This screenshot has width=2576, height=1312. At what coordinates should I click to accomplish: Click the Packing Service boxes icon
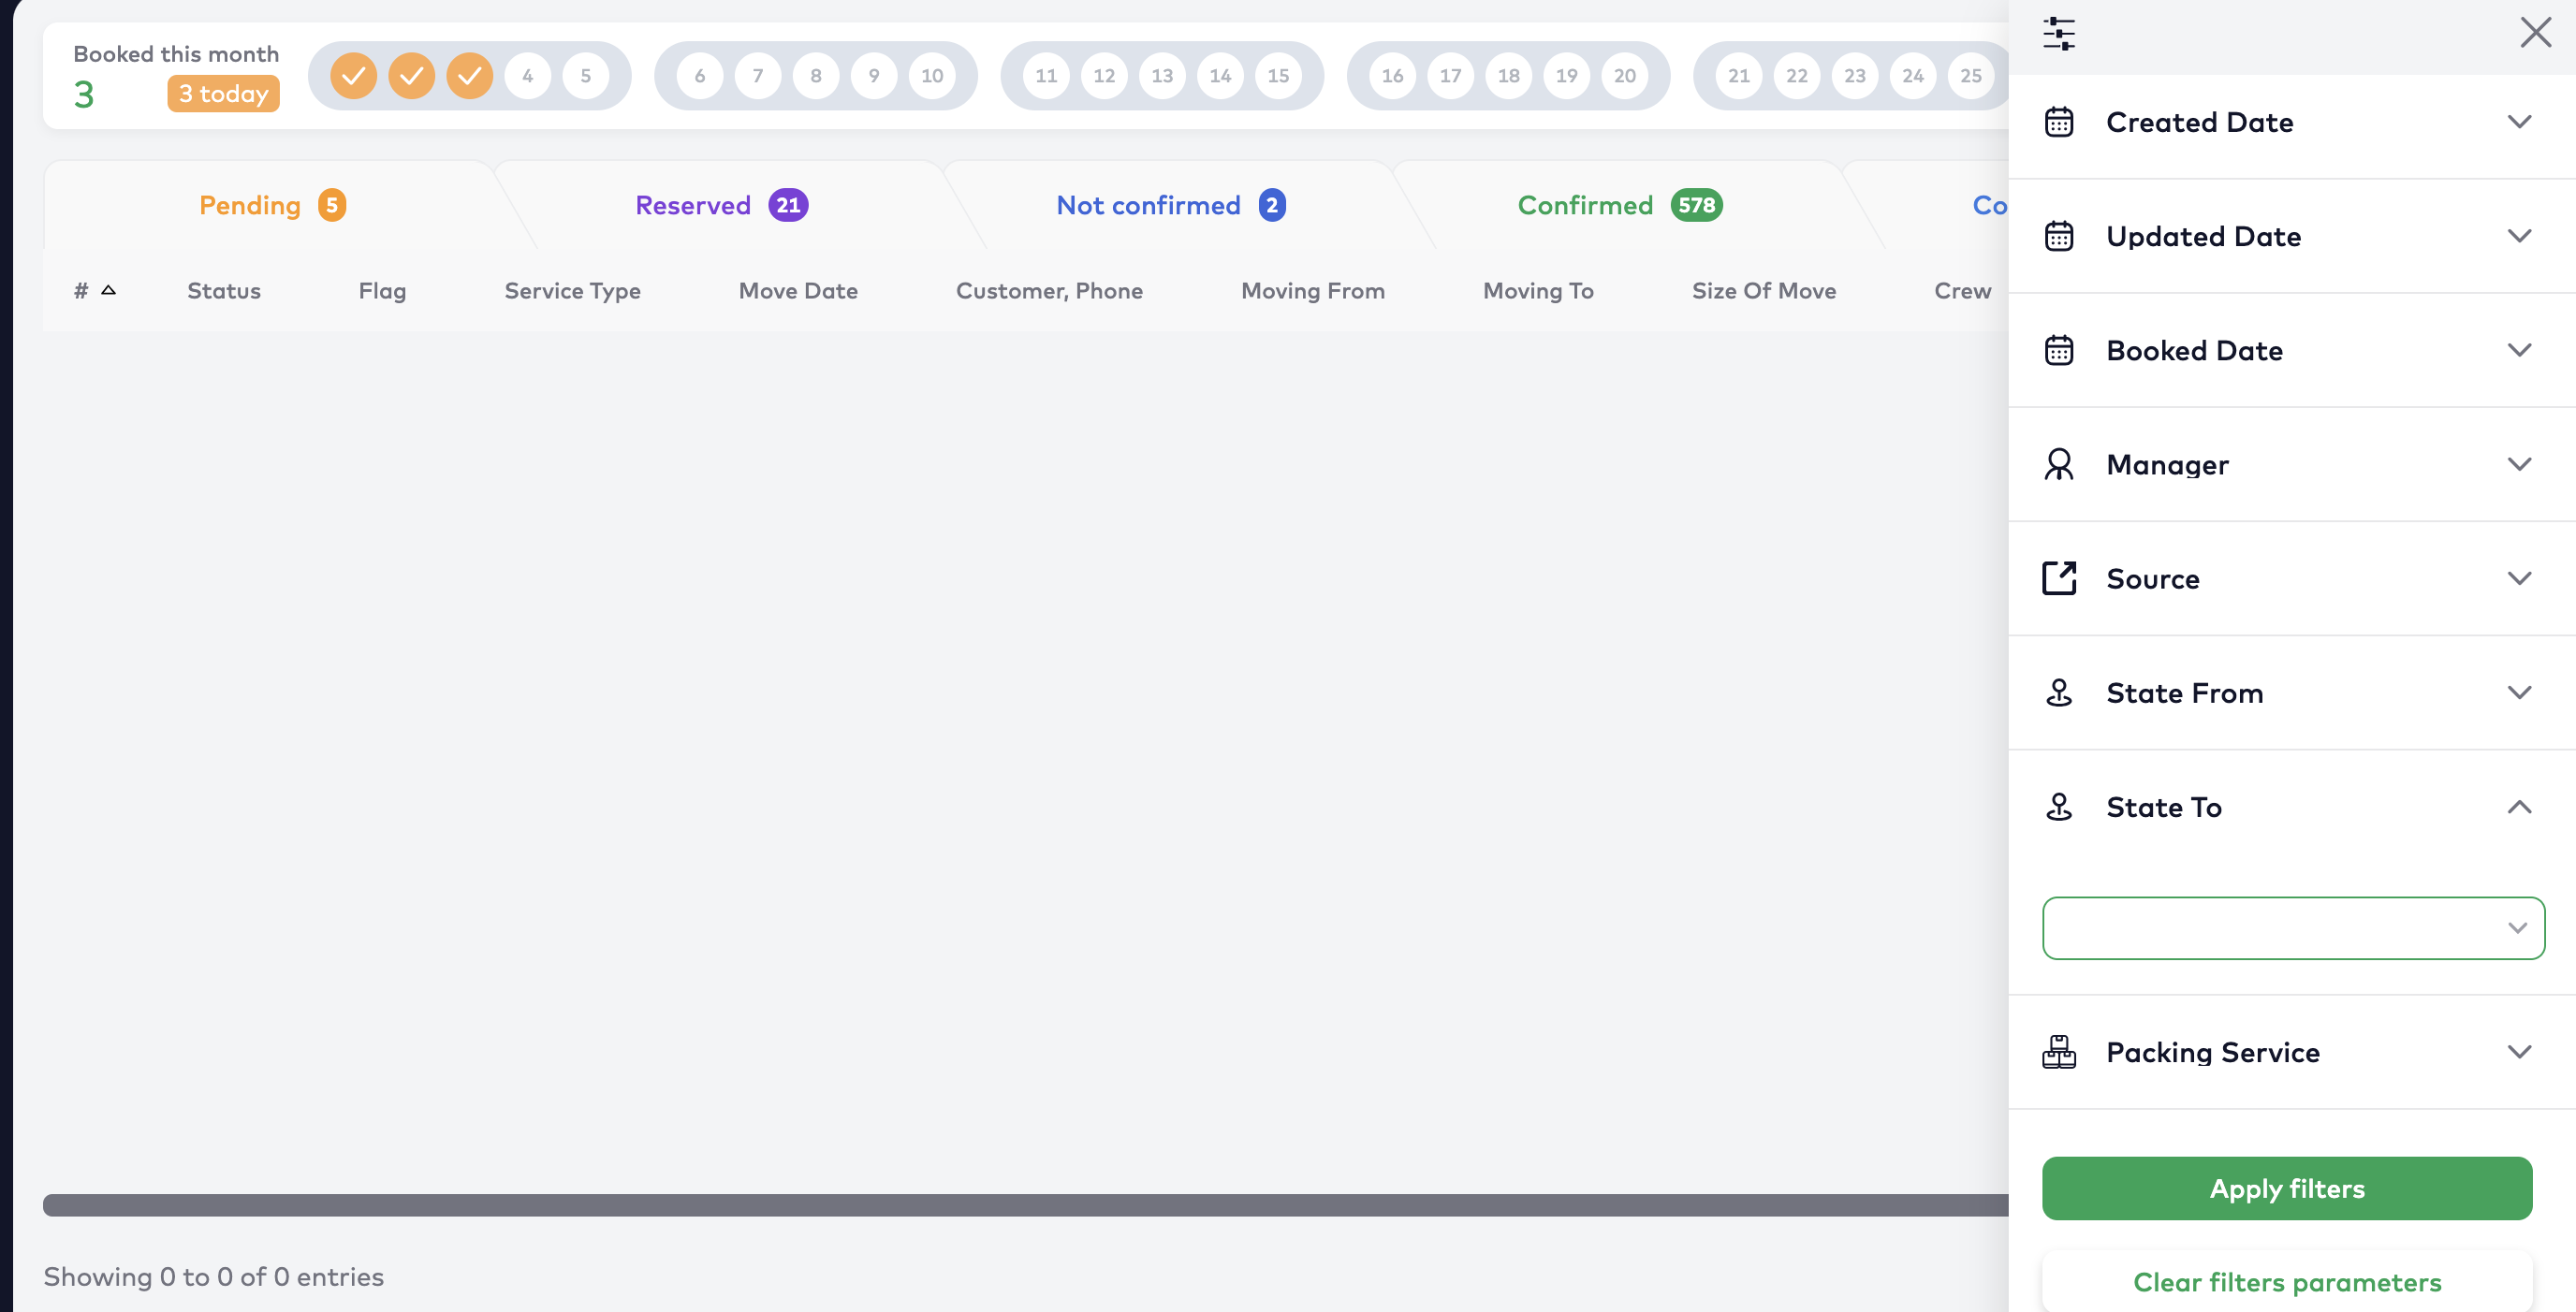coord(2058,1052)
